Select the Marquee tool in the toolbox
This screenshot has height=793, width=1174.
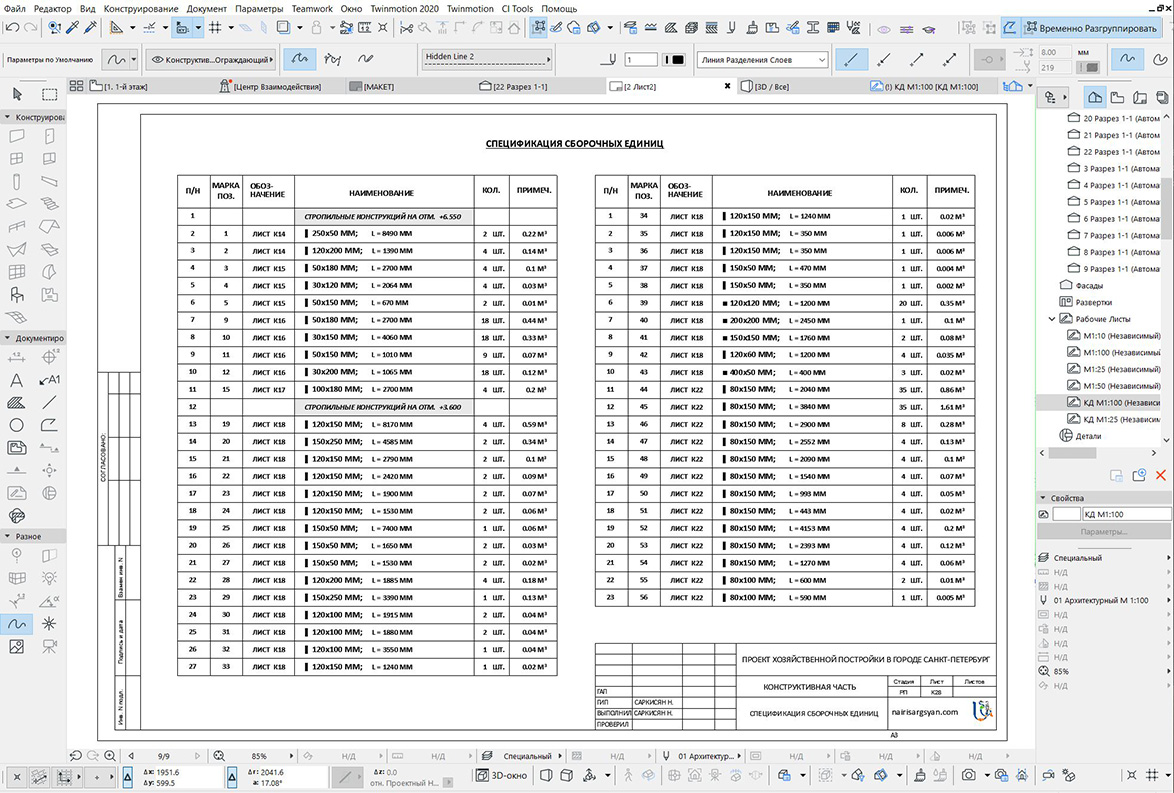49,94
